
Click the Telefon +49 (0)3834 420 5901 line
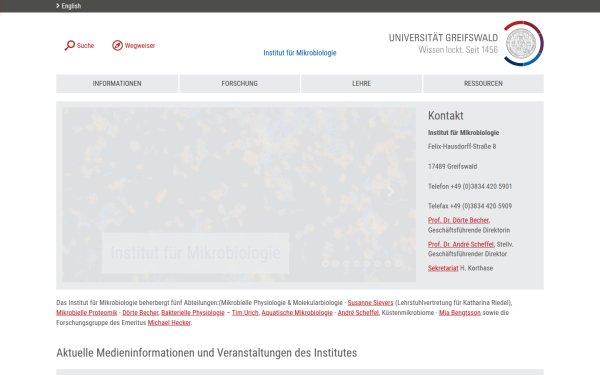pos(470,186)
